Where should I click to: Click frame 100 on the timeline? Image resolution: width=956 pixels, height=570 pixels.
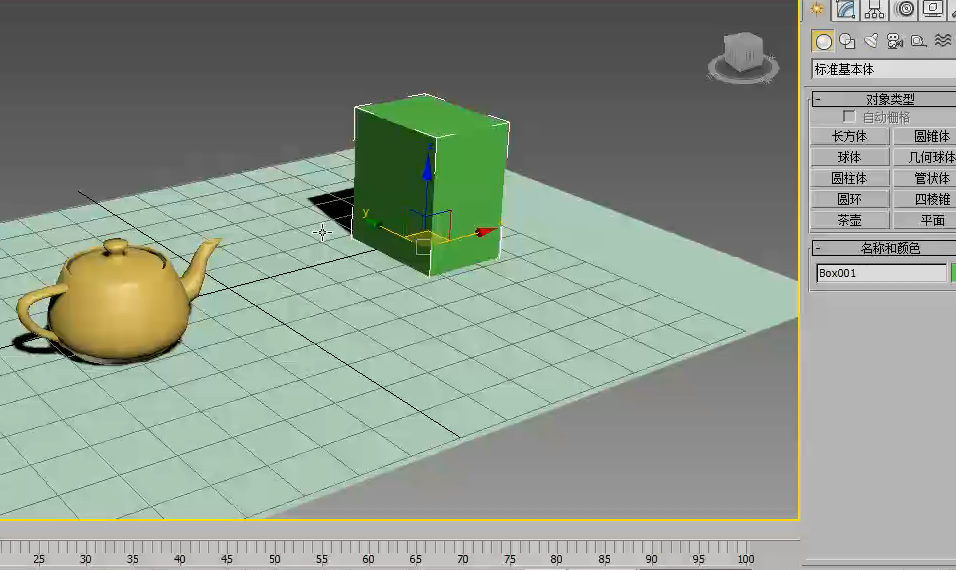click(x=746, y=558)
